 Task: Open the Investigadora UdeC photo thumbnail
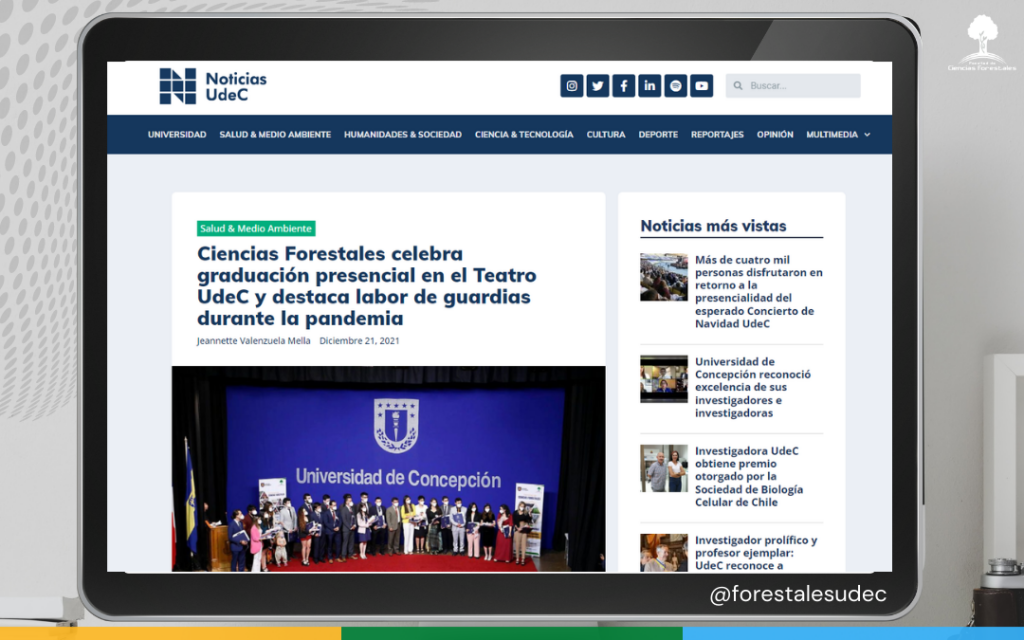[x=664, y=468]
